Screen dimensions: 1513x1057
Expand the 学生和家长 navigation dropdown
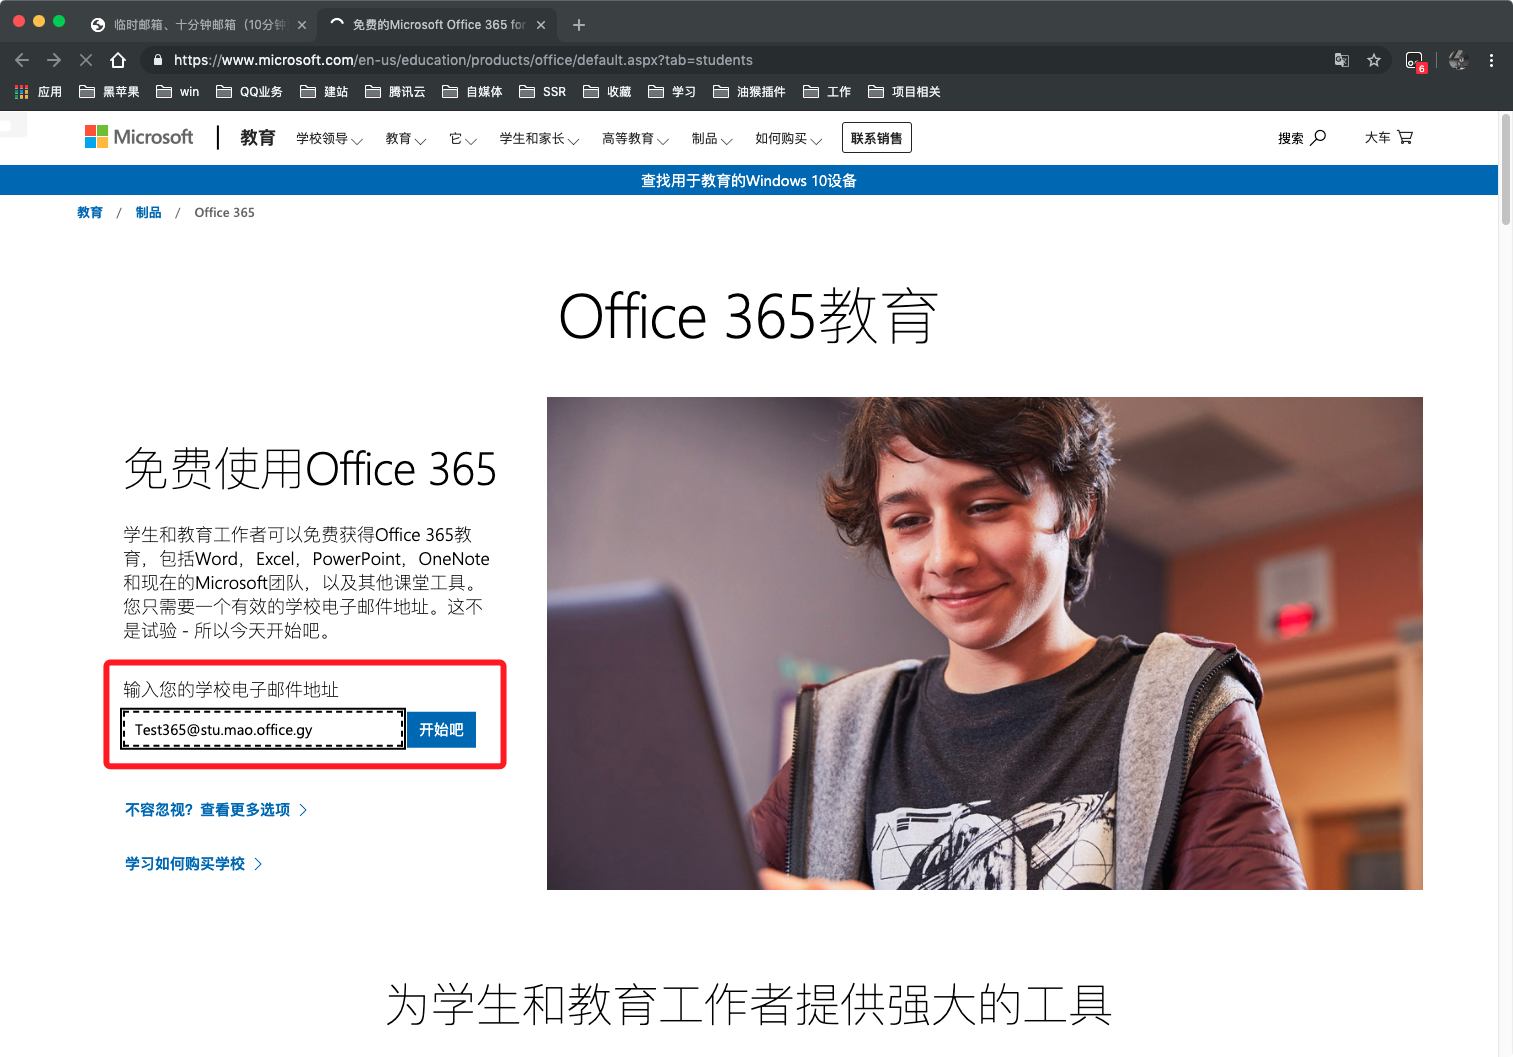539,139
